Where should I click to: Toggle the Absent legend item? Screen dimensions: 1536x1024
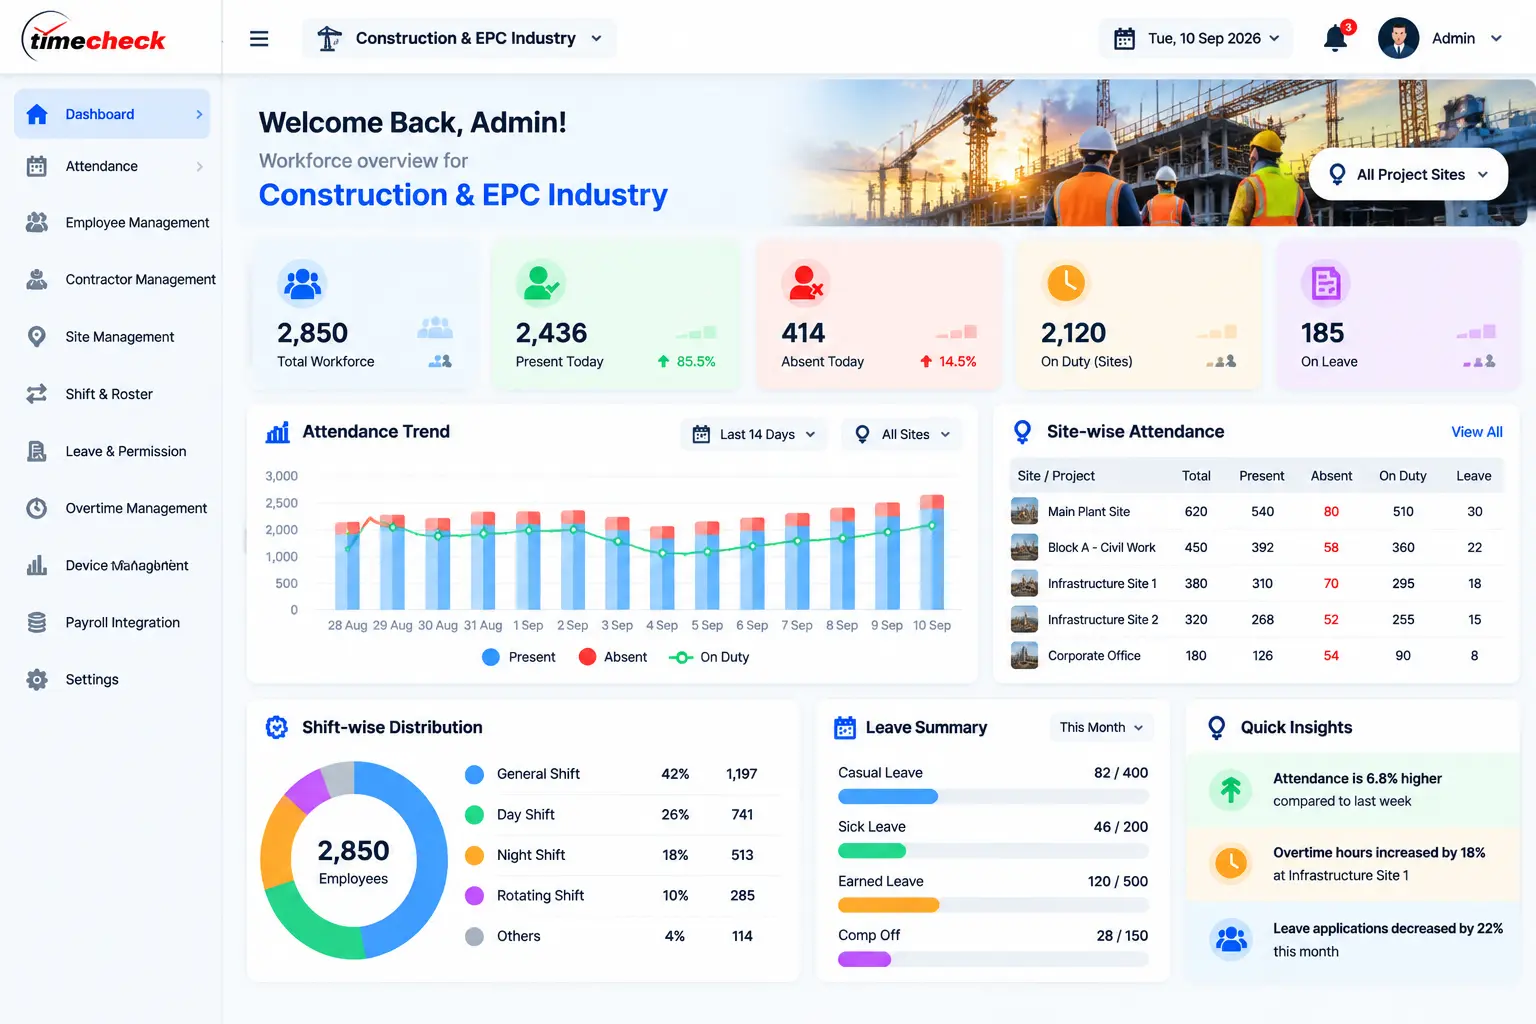tap(613, 657)
